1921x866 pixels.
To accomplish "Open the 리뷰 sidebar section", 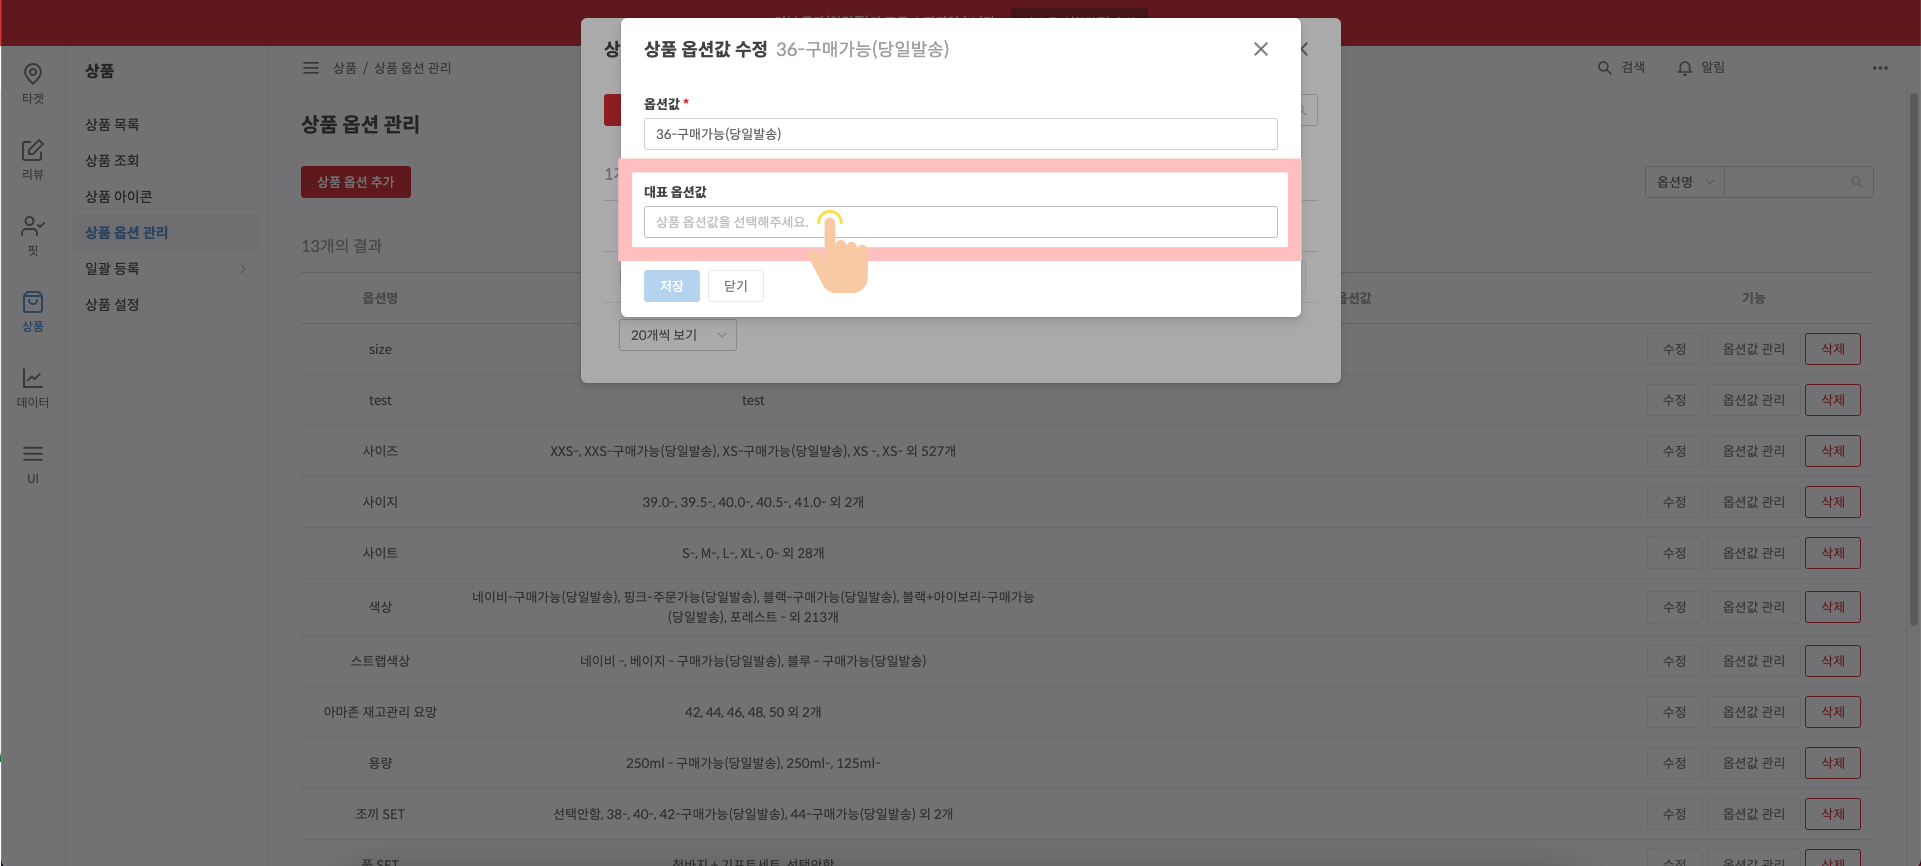I will click(x=33, y=160).
